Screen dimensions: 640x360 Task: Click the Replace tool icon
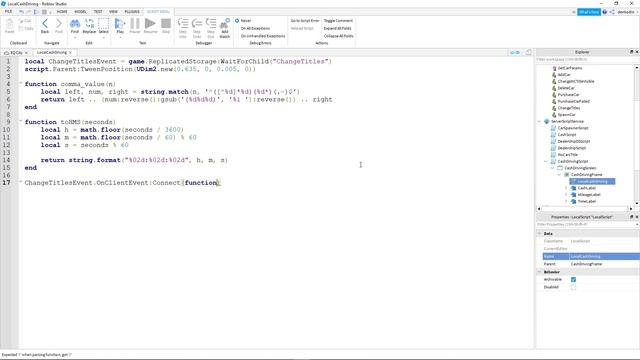pos(89,24)
